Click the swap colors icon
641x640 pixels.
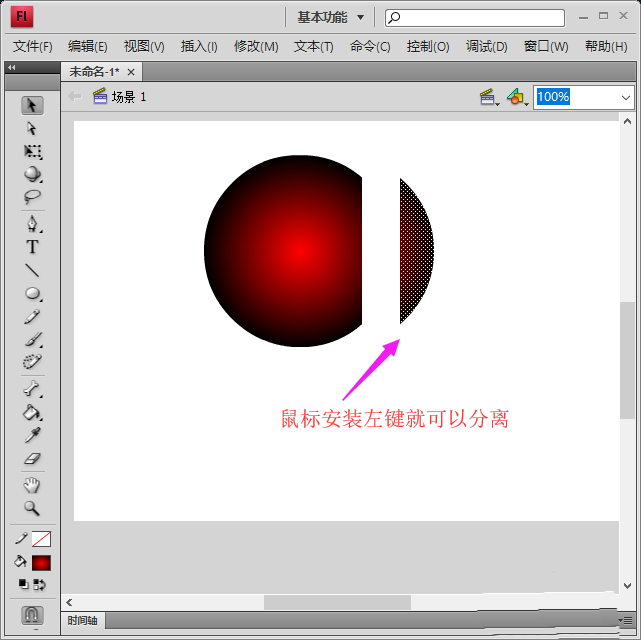pos(39,585)
